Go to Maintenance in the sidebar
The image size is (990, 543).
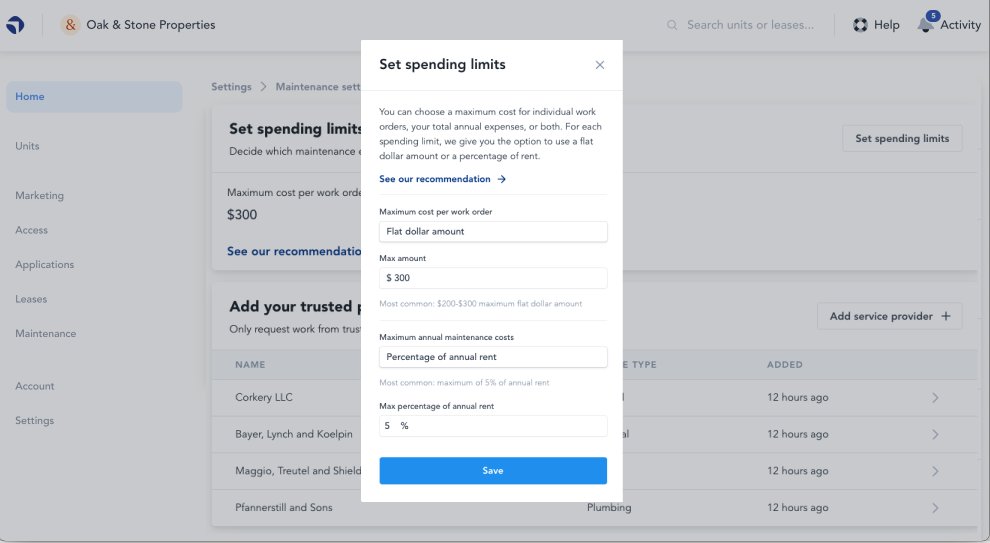(45, 333)
